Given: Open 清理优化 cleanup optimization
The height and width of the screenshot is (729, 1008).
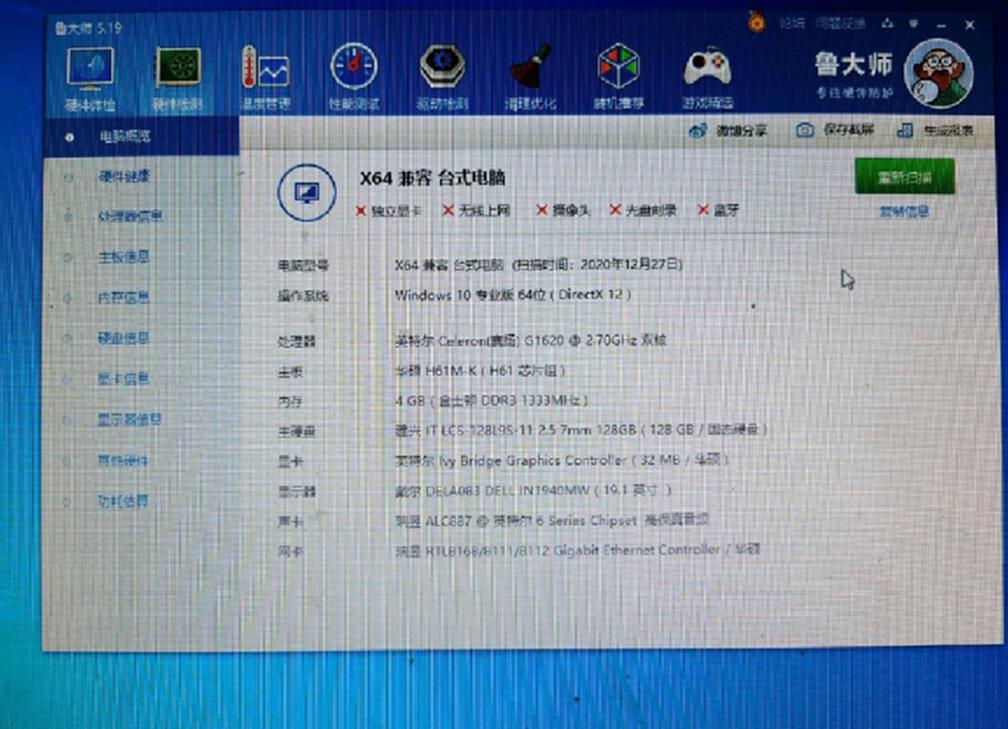Looking at the screenshot, I should [x=530, y=77].
